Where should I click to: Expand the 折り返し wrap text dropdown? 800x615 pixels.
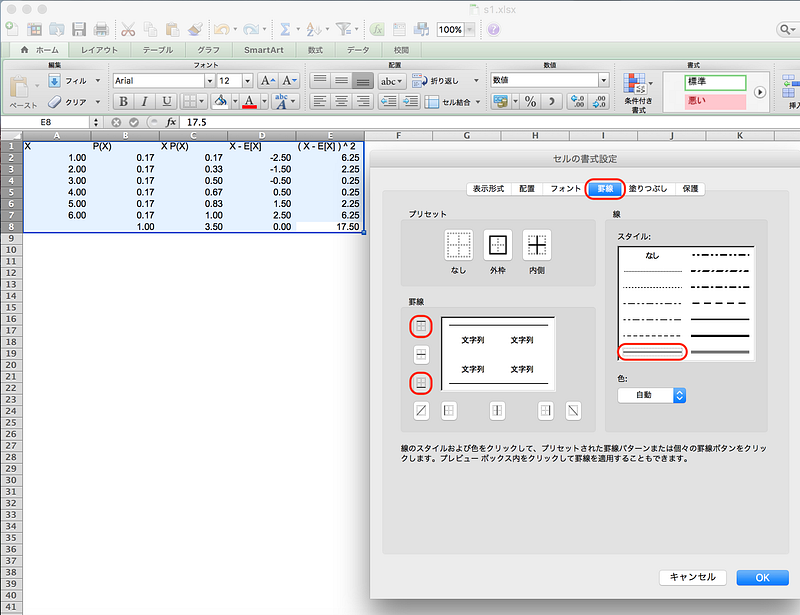click(476, 81)
